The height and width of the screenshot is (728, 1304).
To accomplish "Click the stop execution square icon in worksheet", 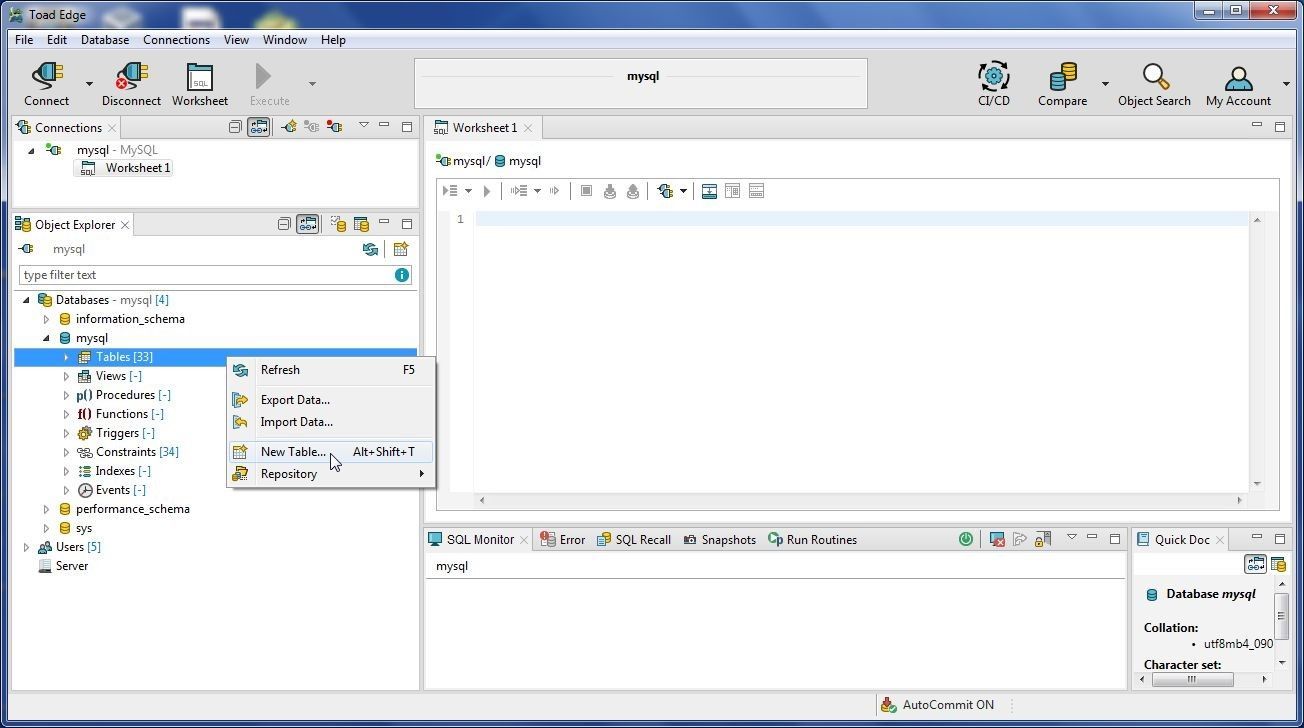I will 586,191.
